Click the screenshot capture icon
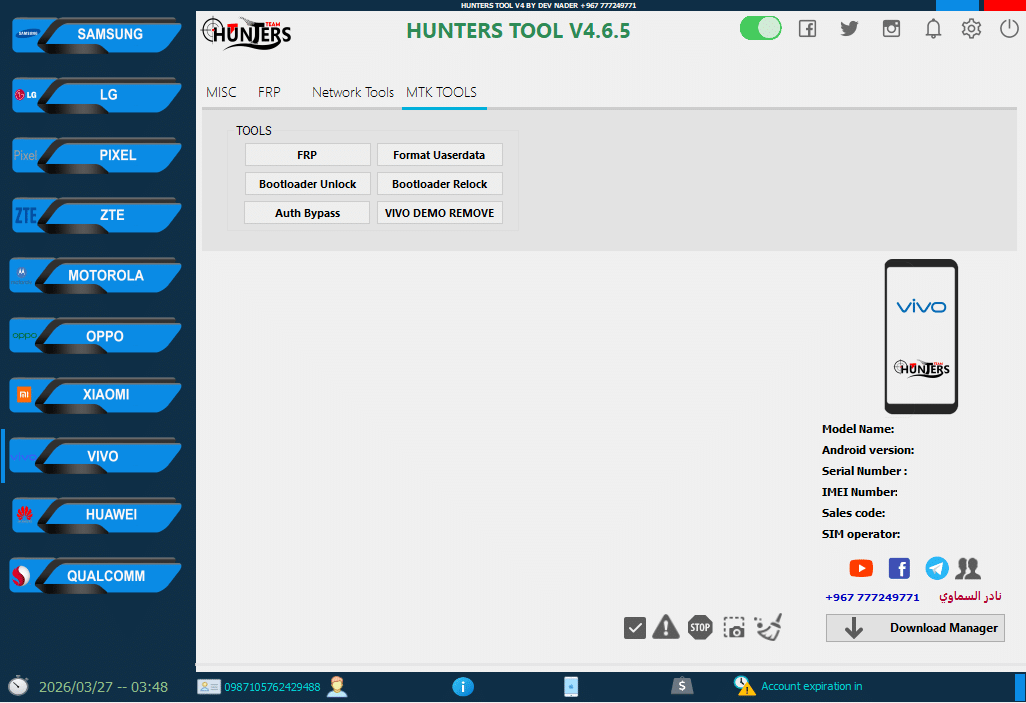 click(x=734, y=628)
